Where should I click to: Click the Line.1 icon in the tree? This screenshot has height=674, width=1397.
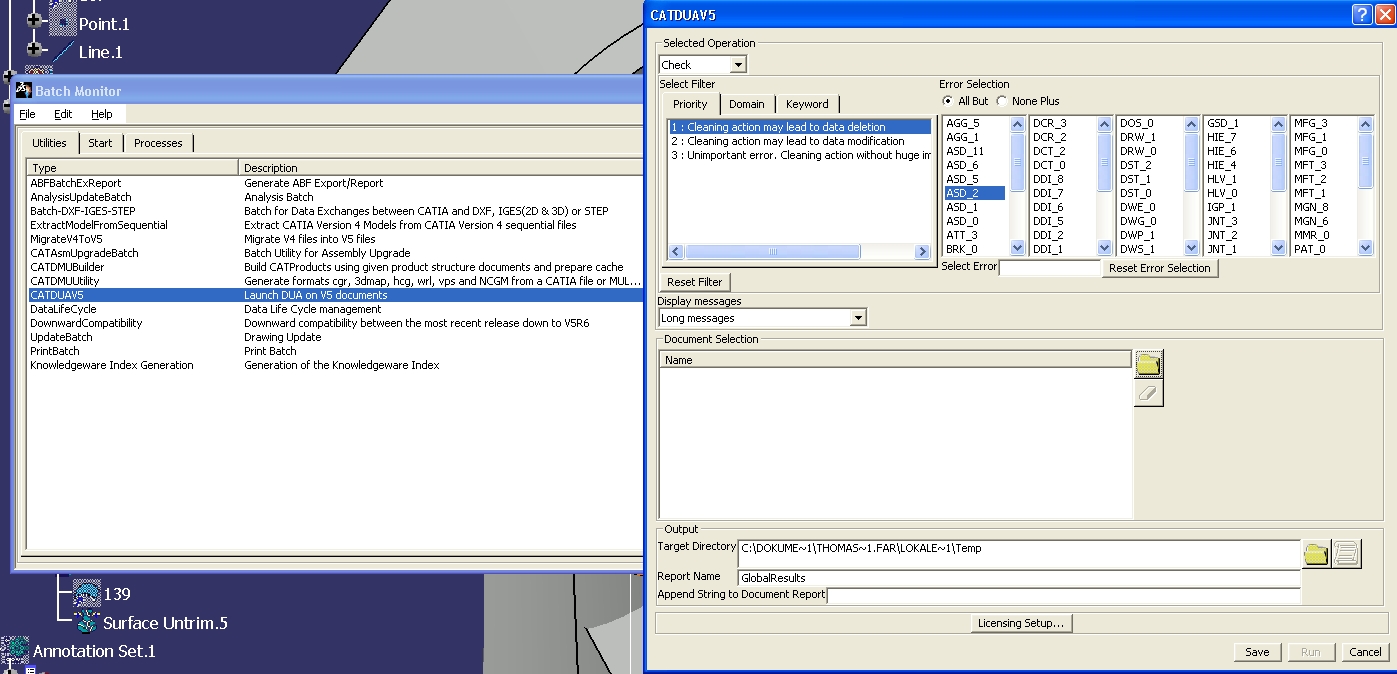[63, 51]
